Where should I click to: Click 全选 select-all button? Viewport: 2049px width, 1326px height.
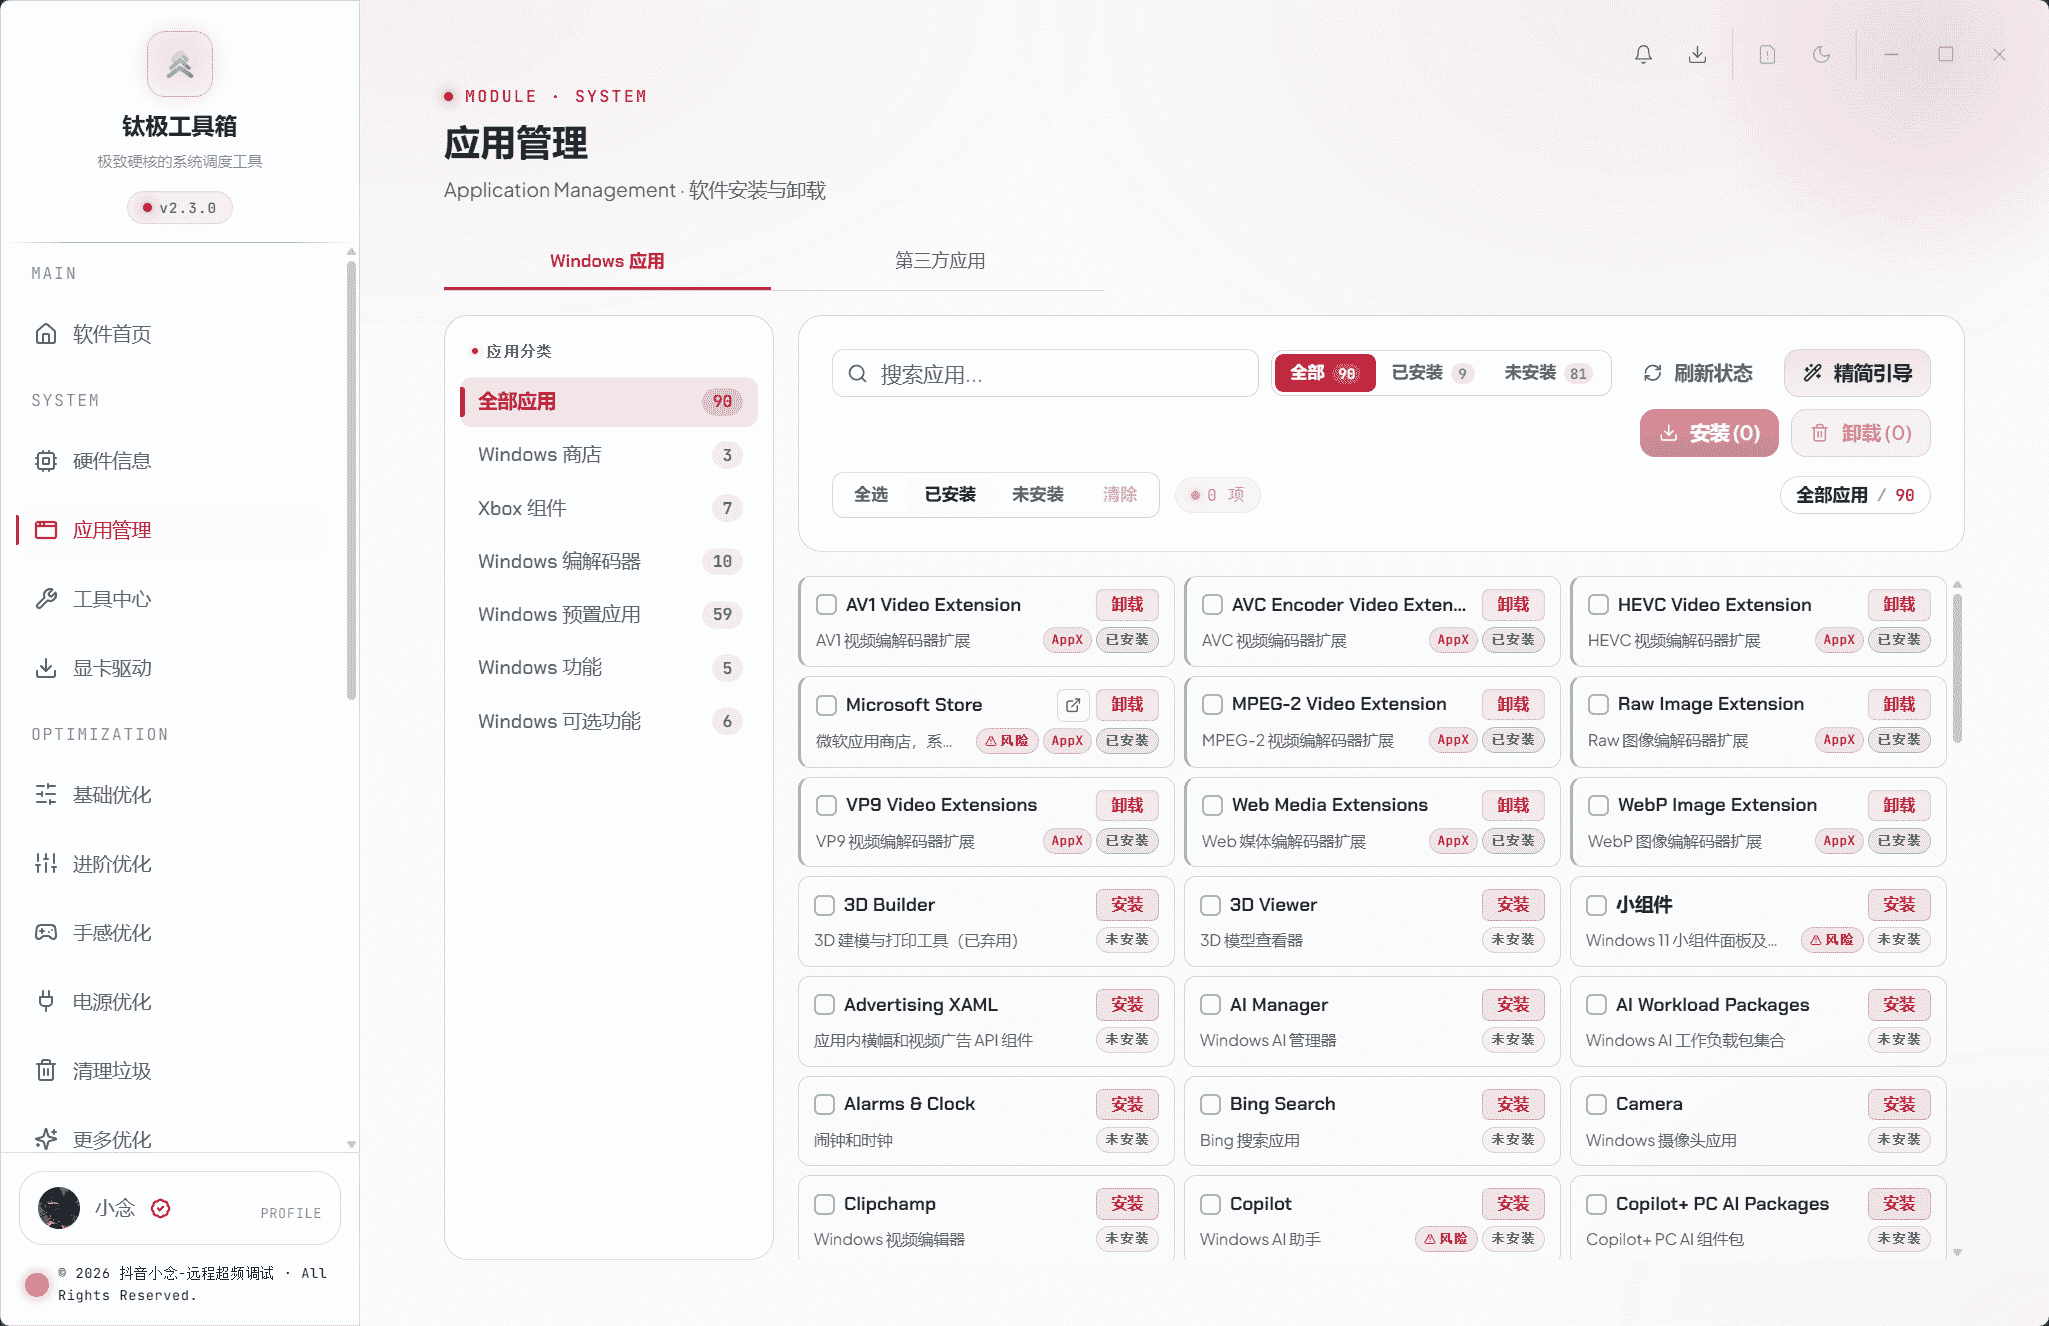pos(871,495)
